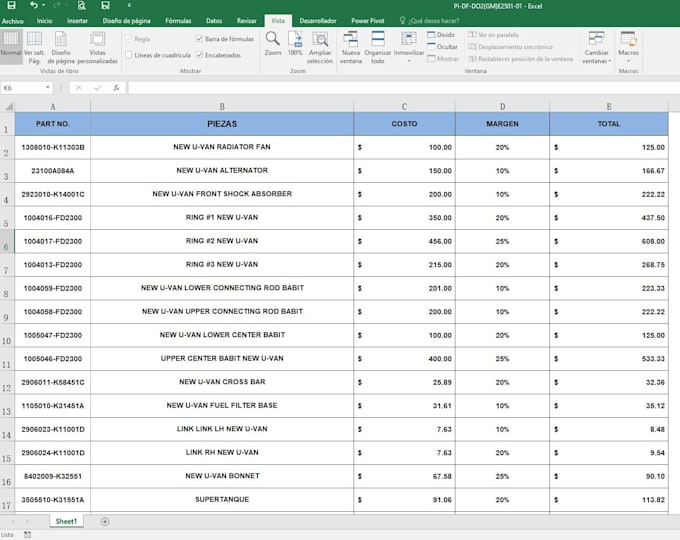
Task: Click into the formula bar
Action: [x=403, y=88]
